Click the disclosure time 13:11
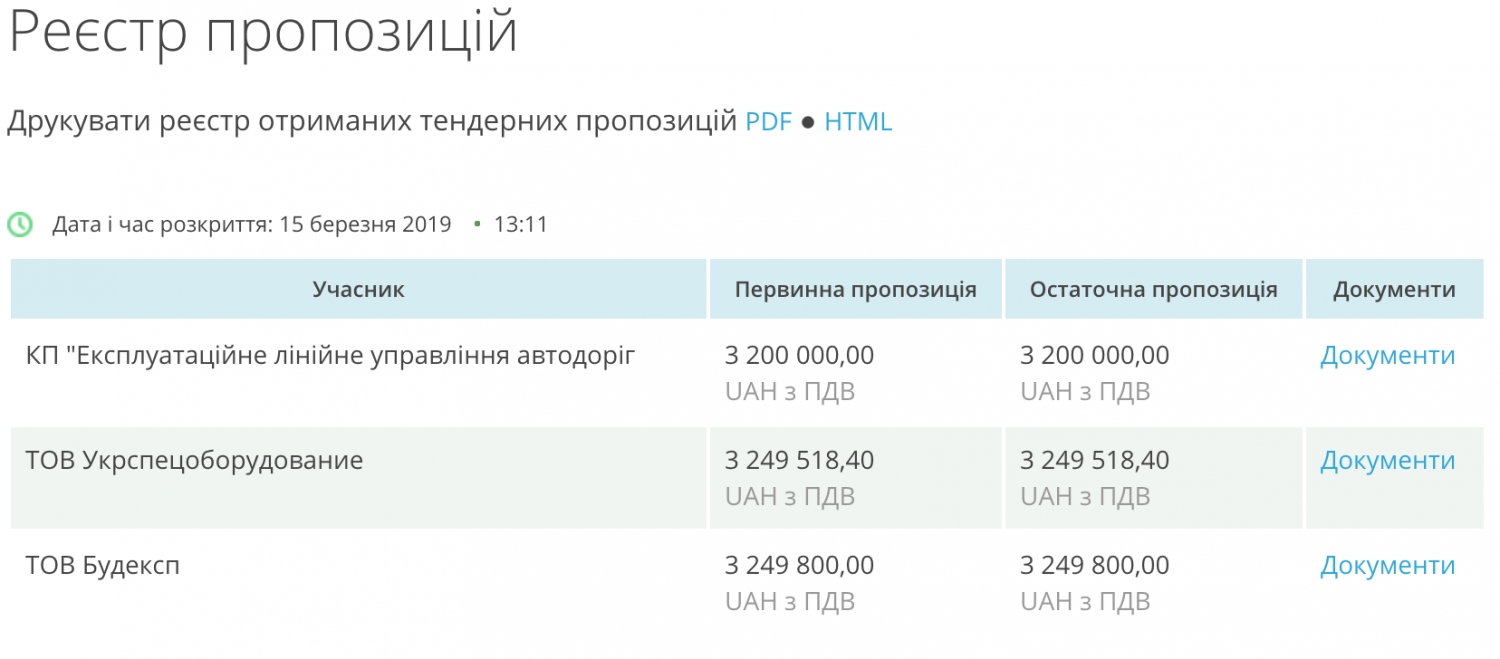 tap(520, 224)
